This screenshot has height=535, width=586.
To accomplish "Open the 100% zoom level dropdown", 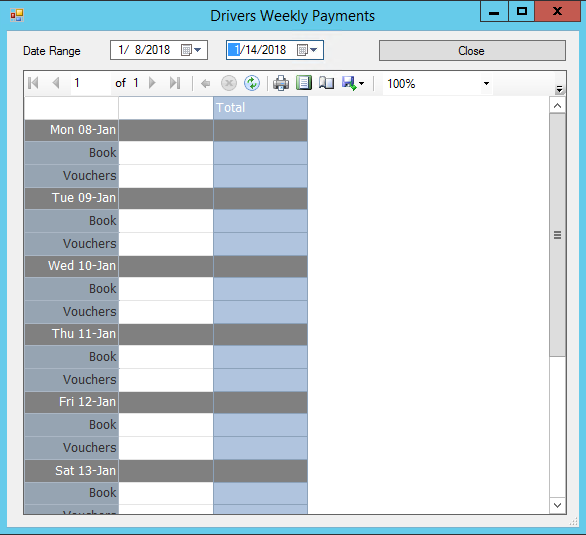I will click(486, 83).
